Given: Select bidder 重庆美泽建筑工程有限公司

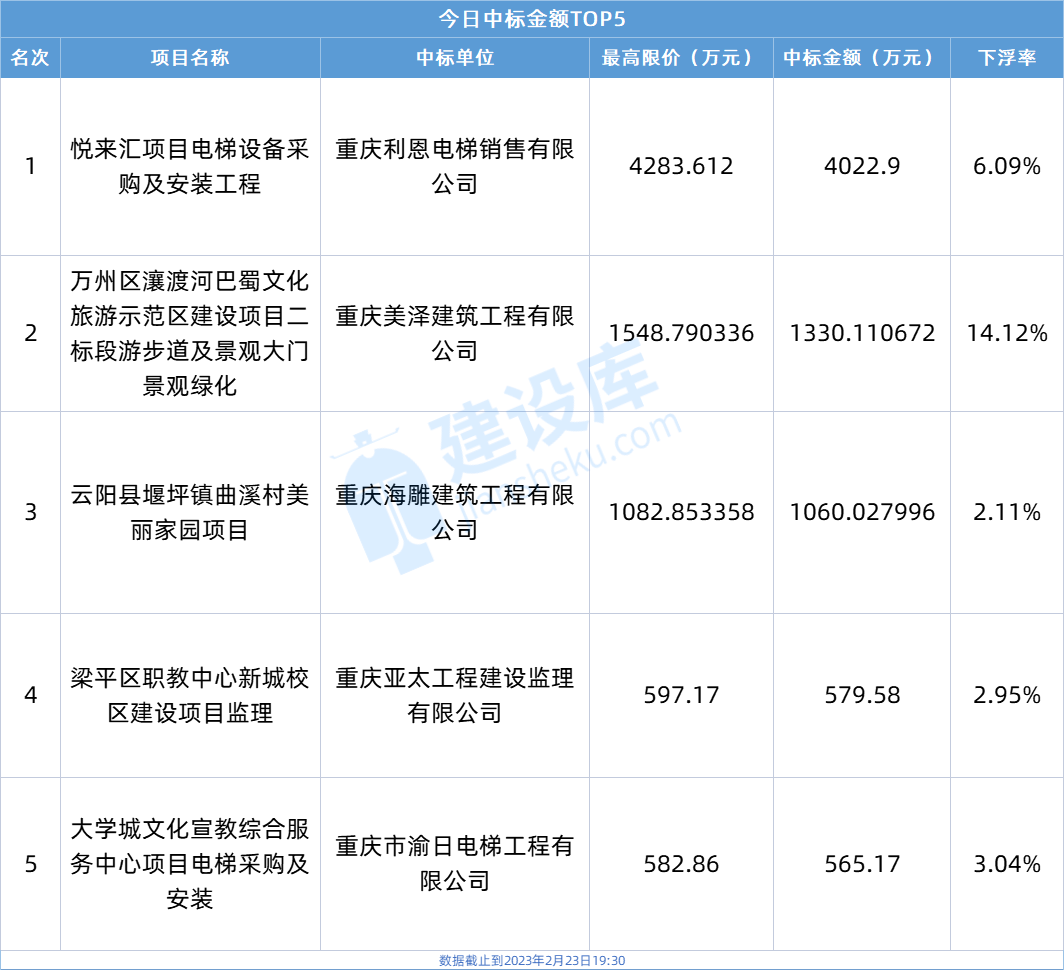Looking at the screenshot, I should [455, 333].
